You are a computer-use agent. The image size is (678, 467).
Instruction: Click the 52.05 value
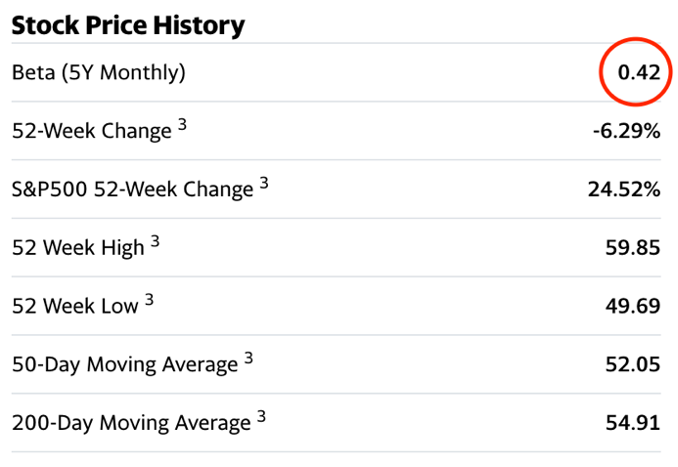point(632,364)
